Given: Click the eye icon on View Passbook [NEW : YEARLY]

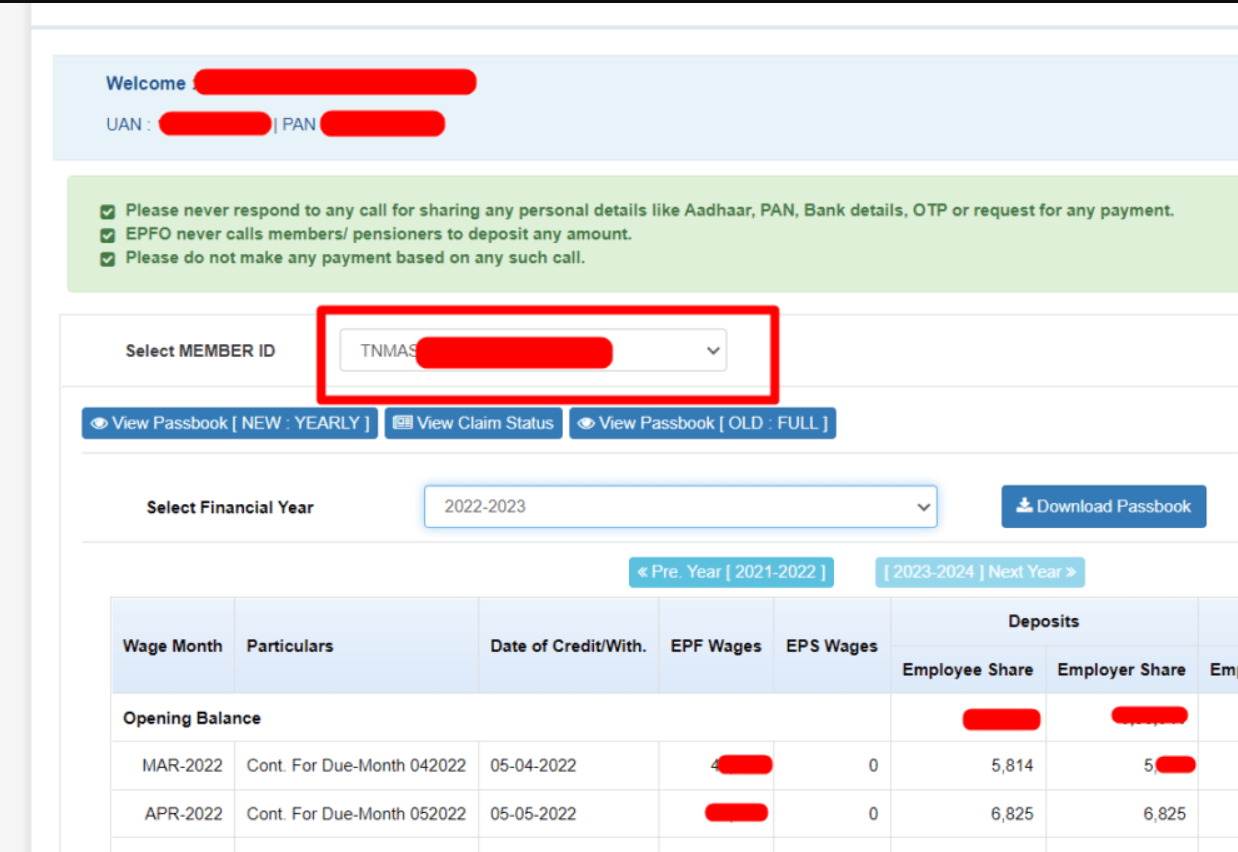Looking at the screenshot, I should [98, 423].
